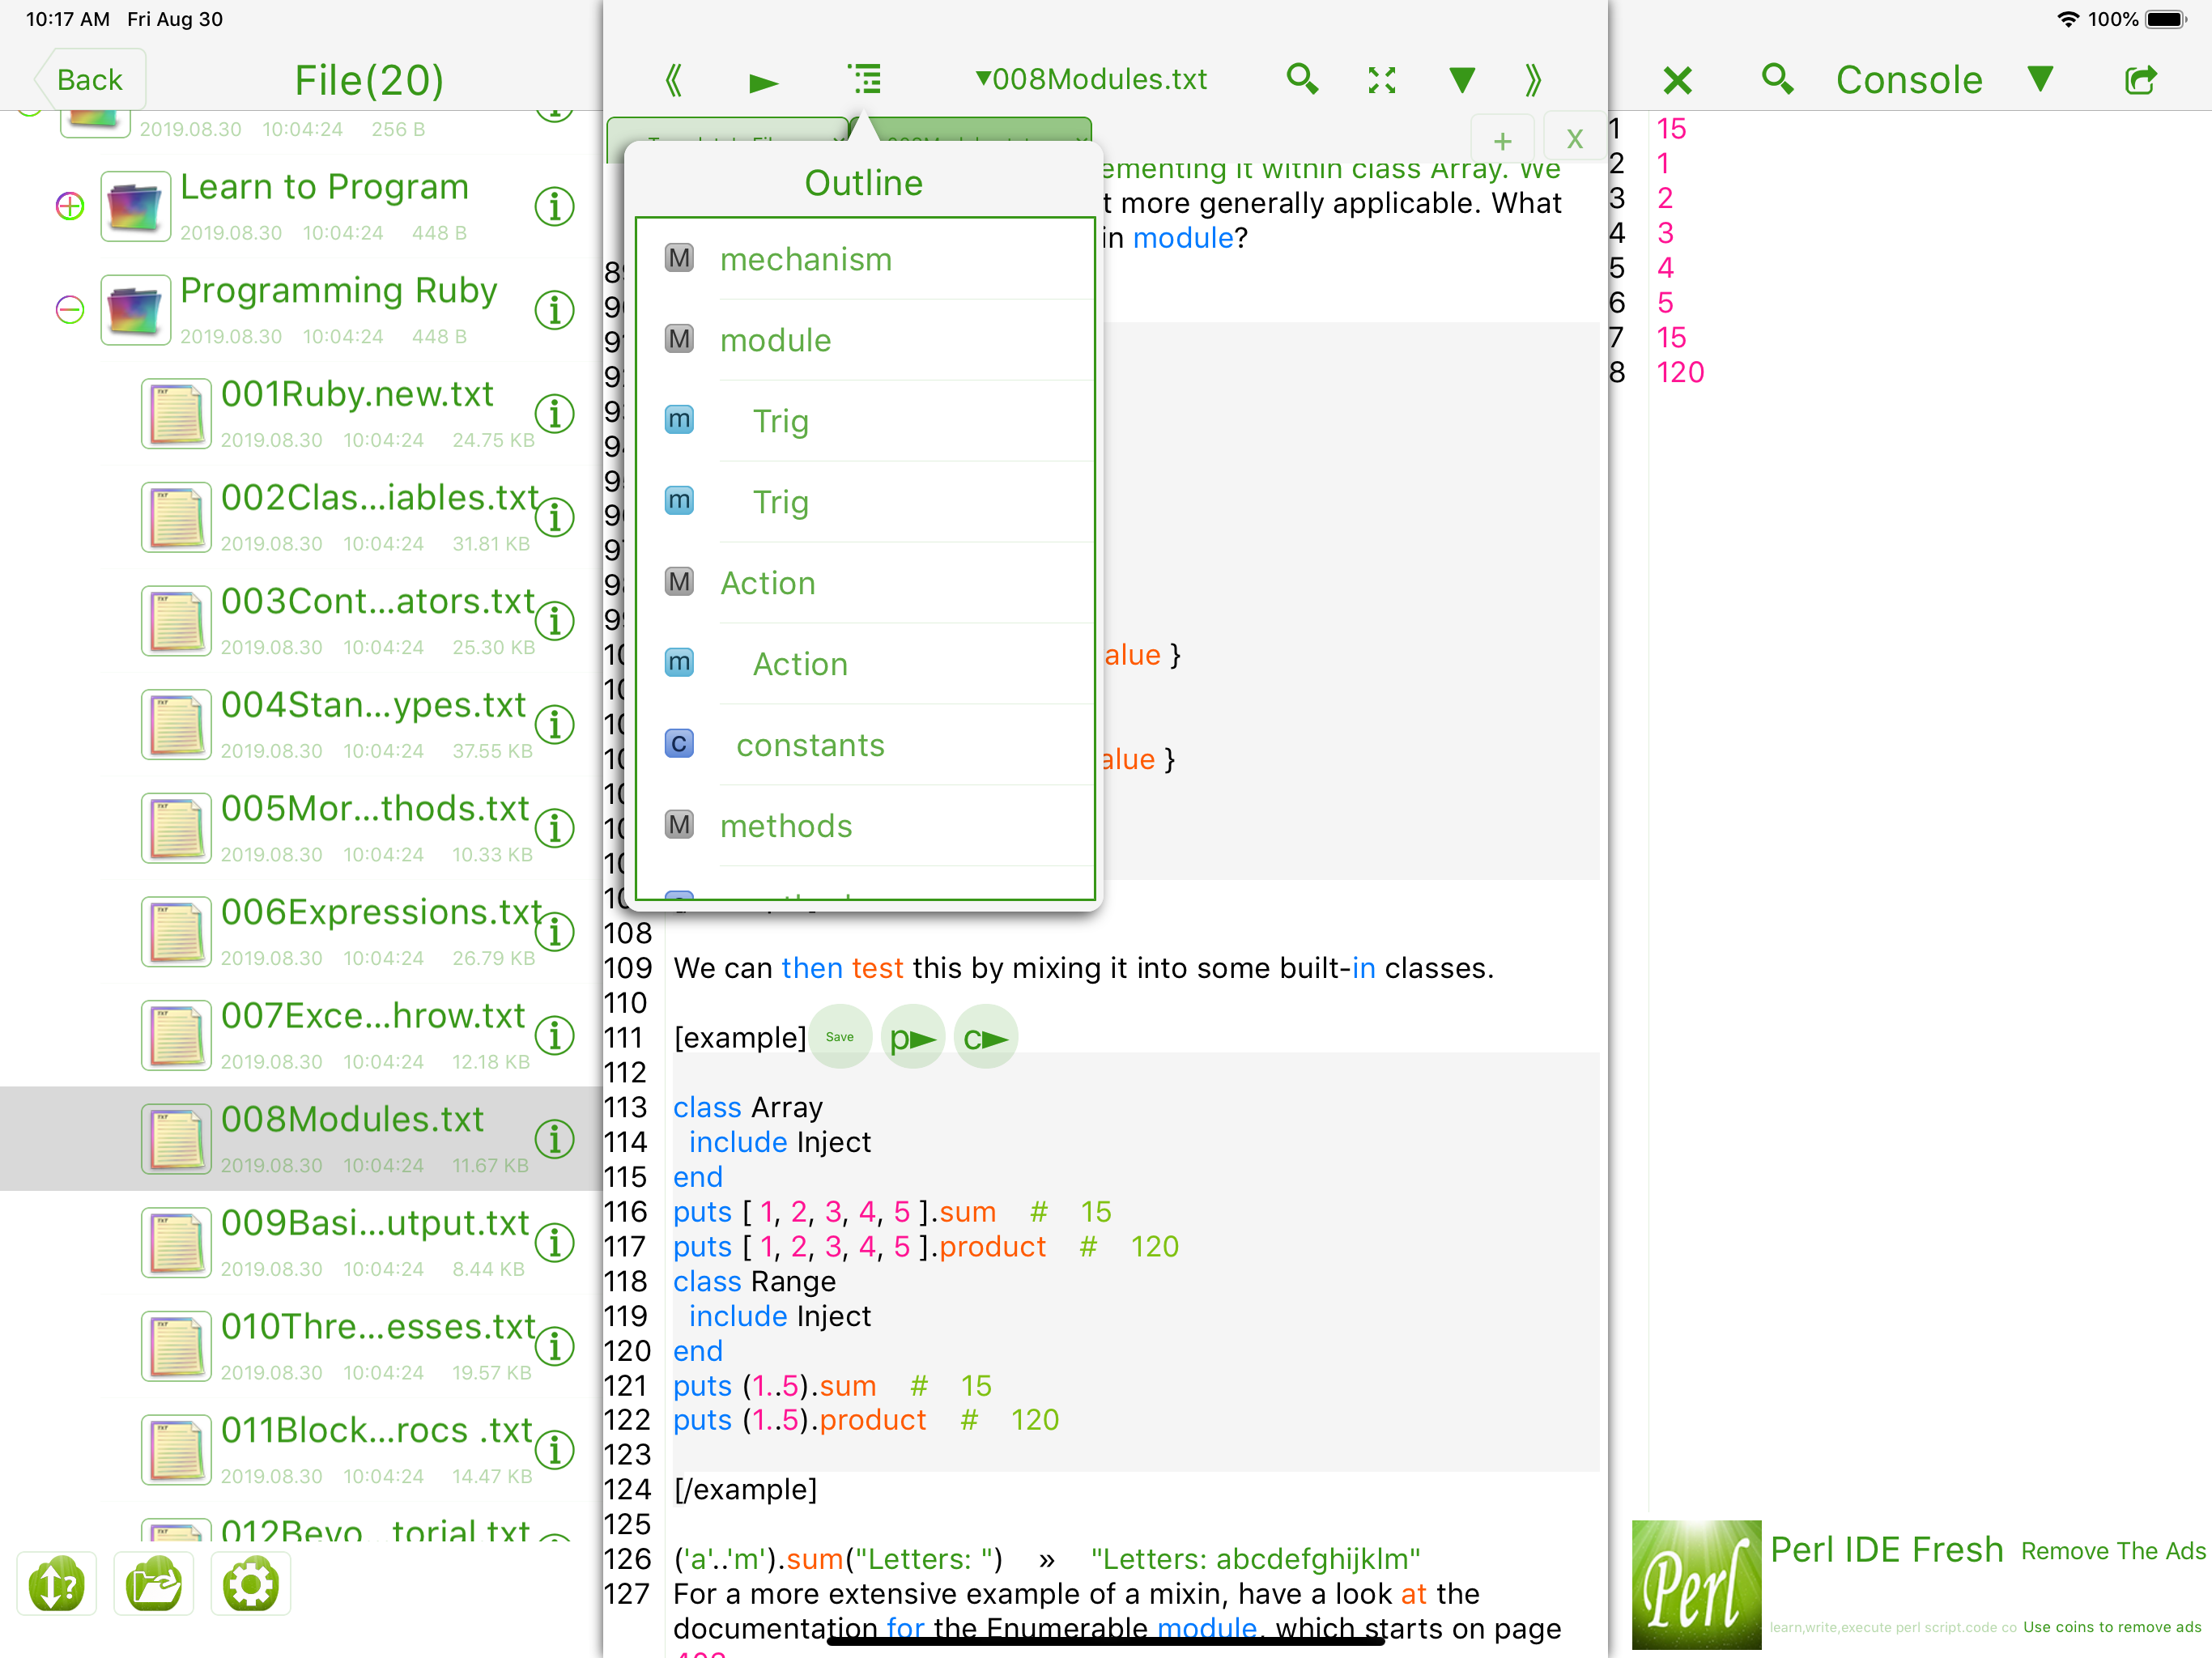Select the second Trig entry in Outline

pos(865,502)
